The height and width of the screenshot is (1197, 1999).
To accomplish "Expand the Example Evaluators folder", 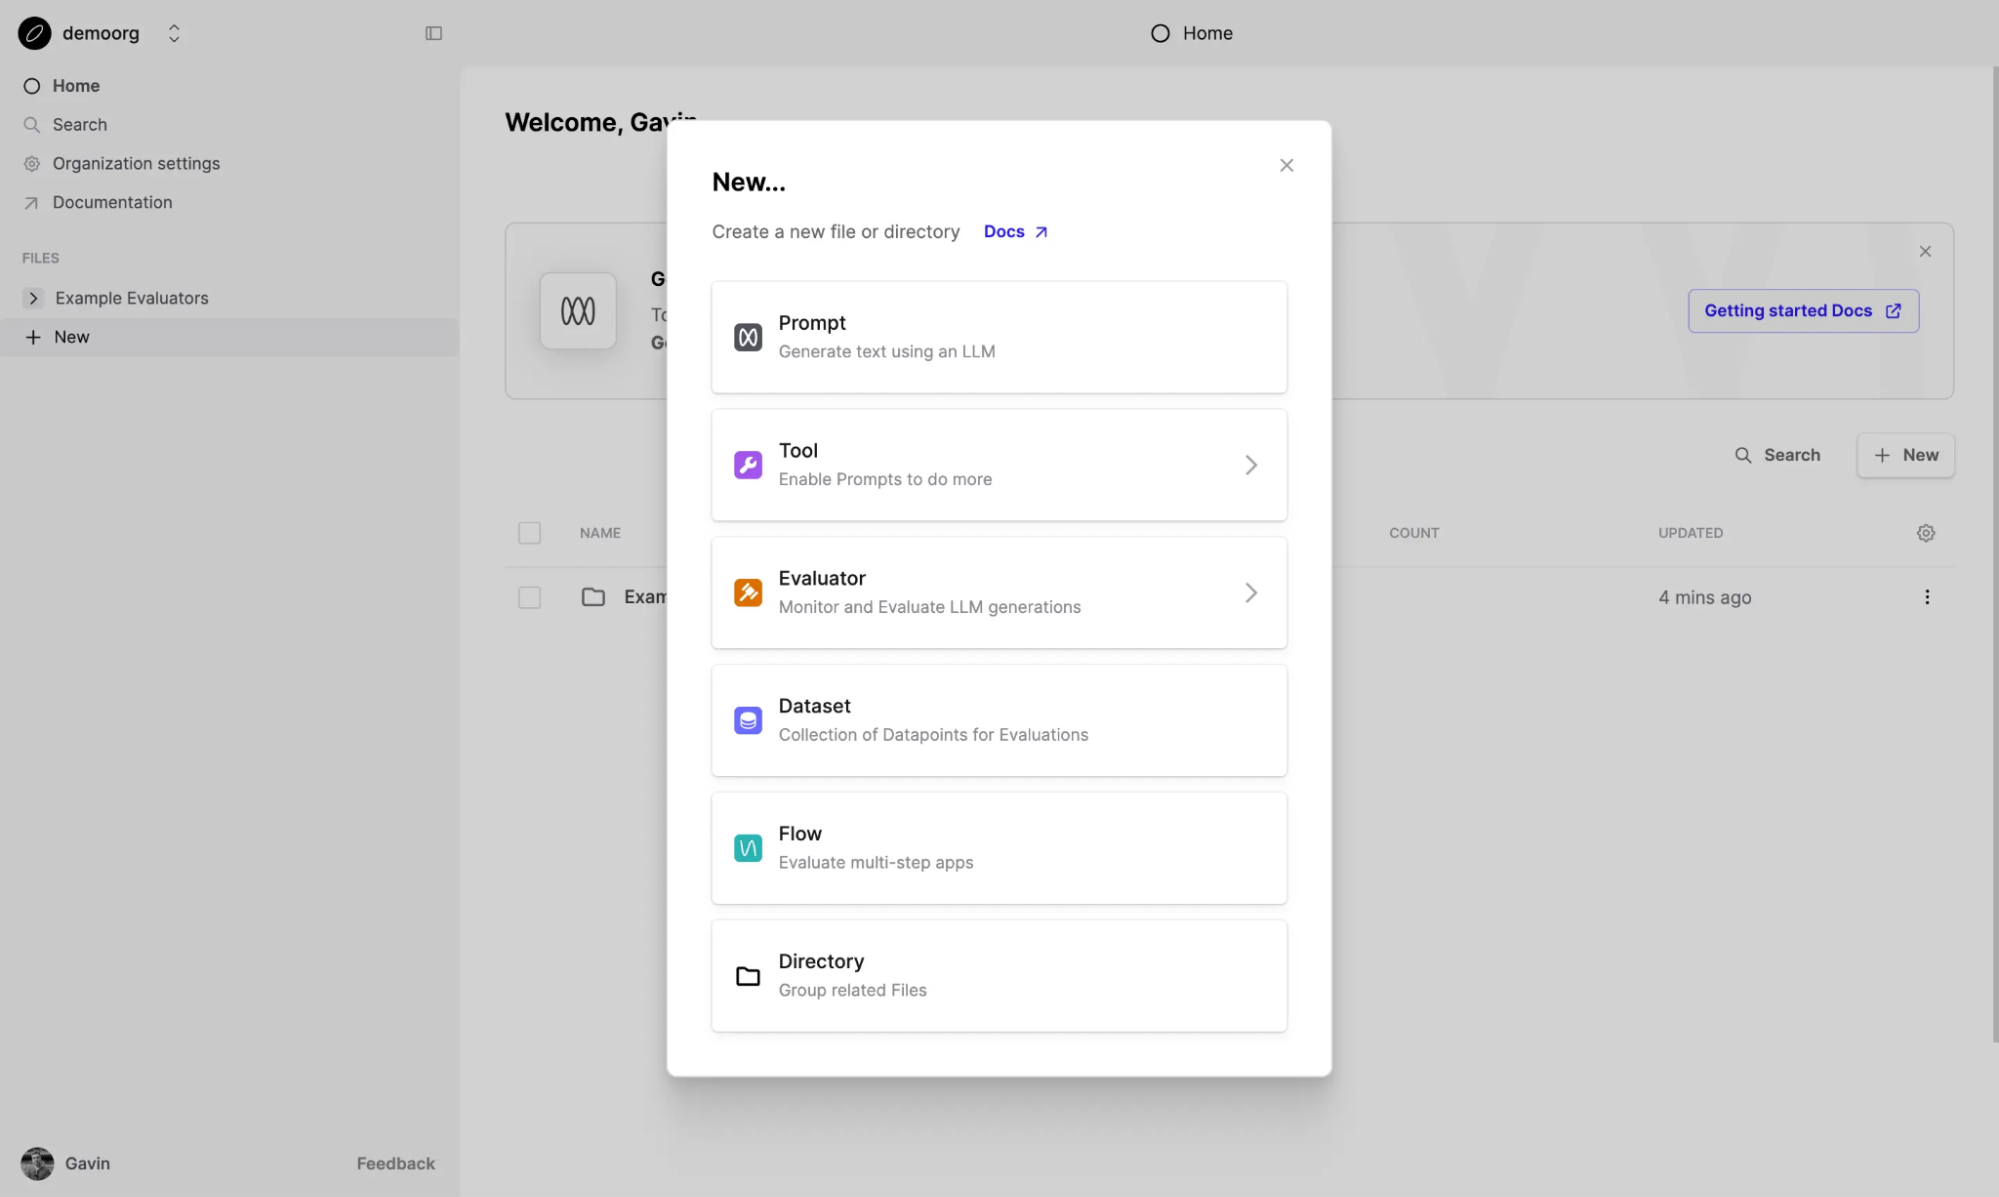I will click(x=33, y=297).
